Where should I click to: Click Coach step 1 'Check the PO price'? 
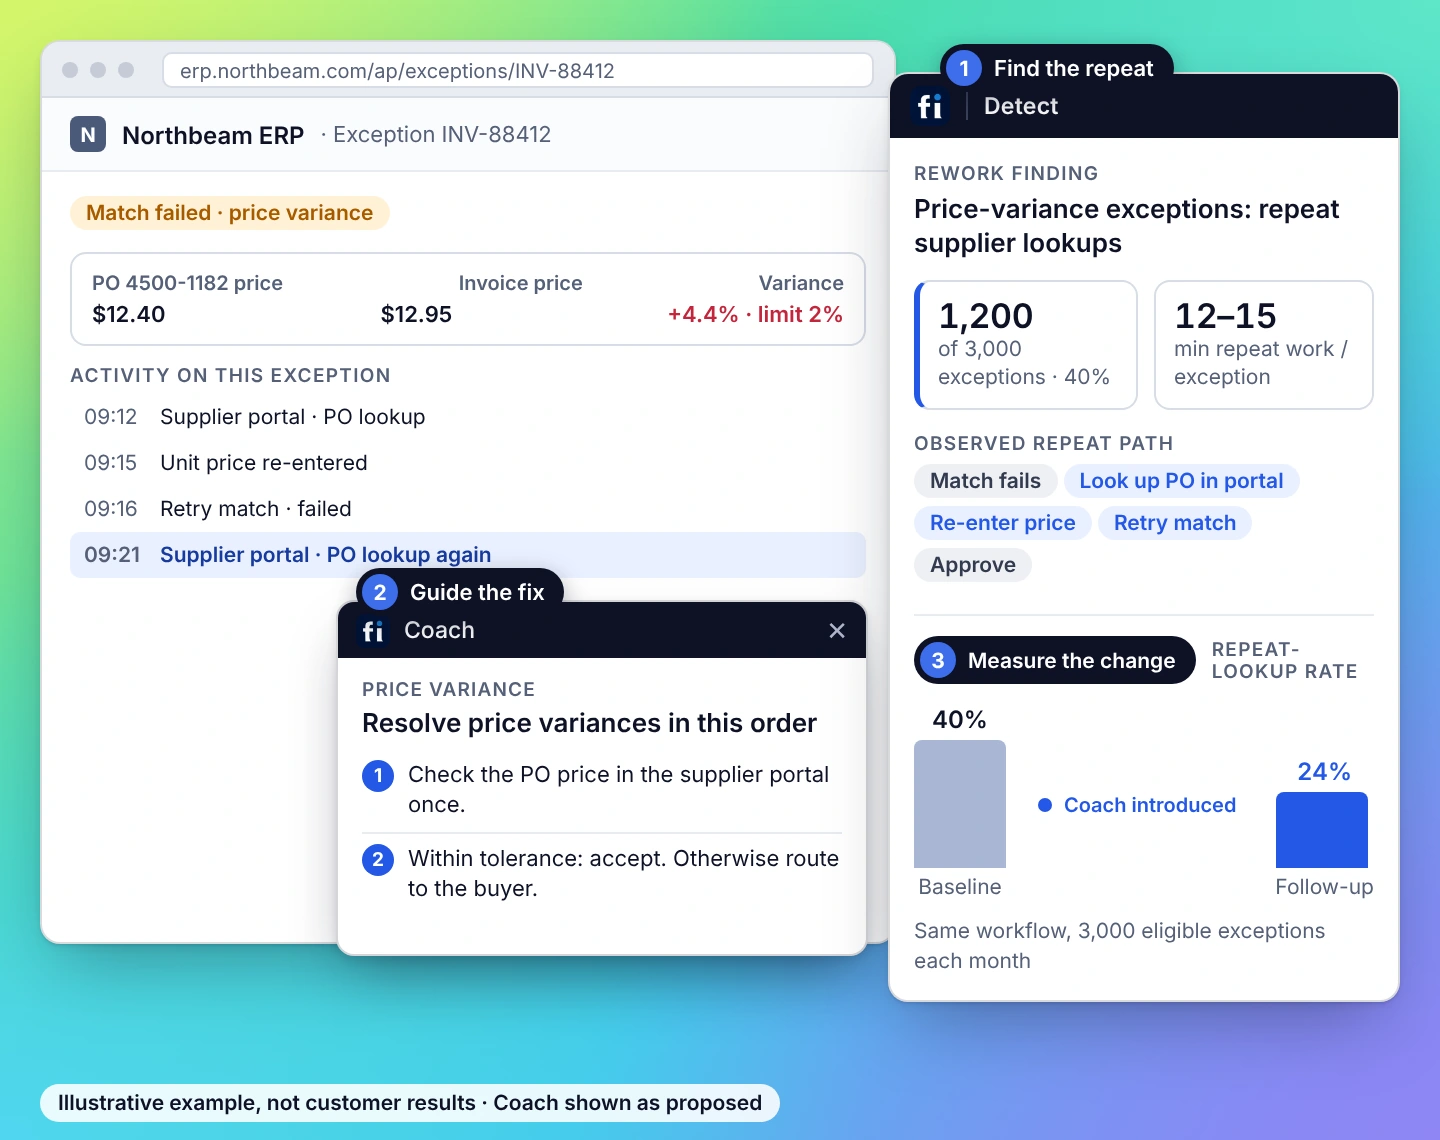602,789
